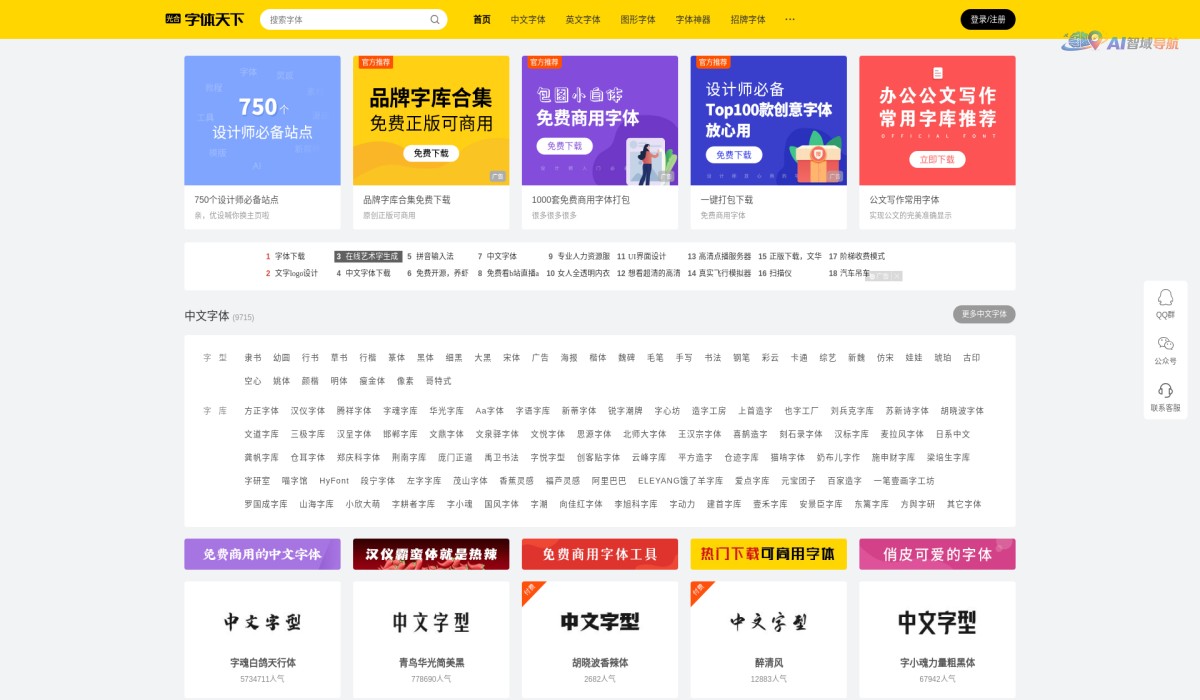
Task: Click the 登录/注册 button
Action: pos(987,19)
